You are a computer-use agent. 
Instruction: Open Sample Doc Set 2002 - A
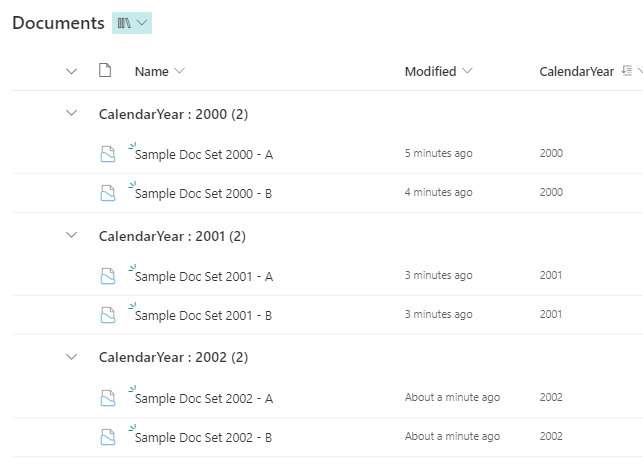coord(203,399)
